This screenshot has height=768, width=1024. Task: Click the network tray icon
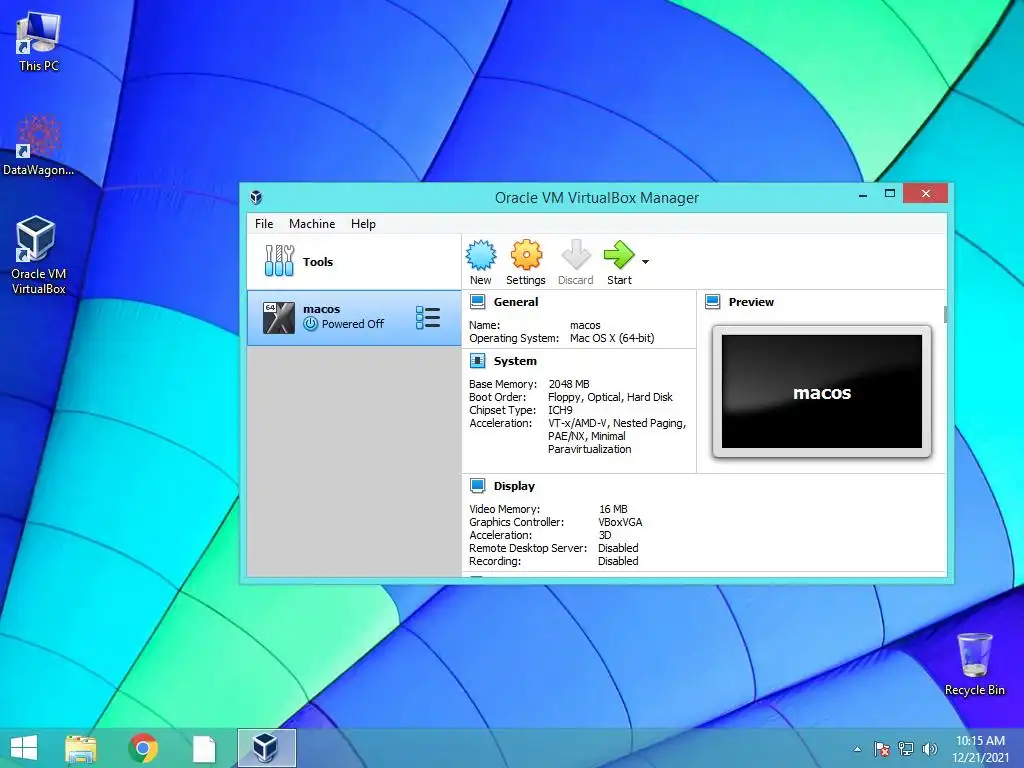tap(906, 749)
